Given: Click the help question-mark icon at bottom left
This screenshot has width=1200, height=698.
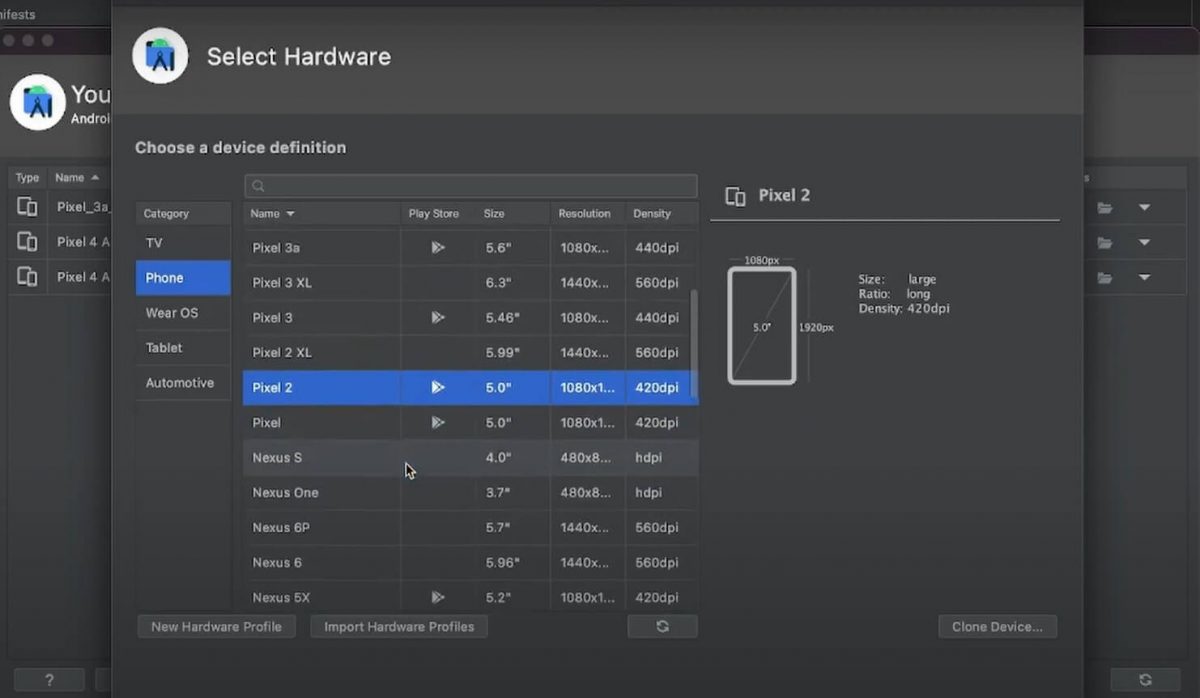Looking at the screenshot, I should pyautogui.click(x=48, y=679).
